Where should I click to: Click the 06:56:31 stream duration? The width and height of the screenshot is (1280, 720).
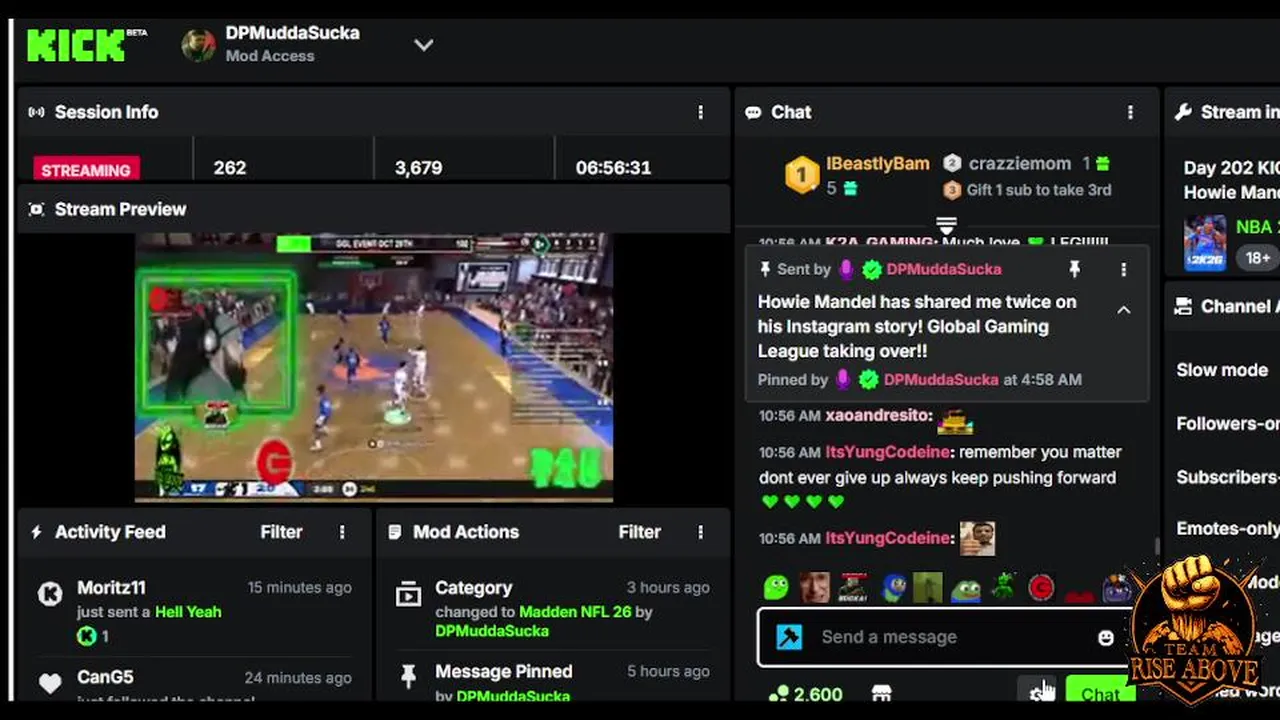pos(613,168)
